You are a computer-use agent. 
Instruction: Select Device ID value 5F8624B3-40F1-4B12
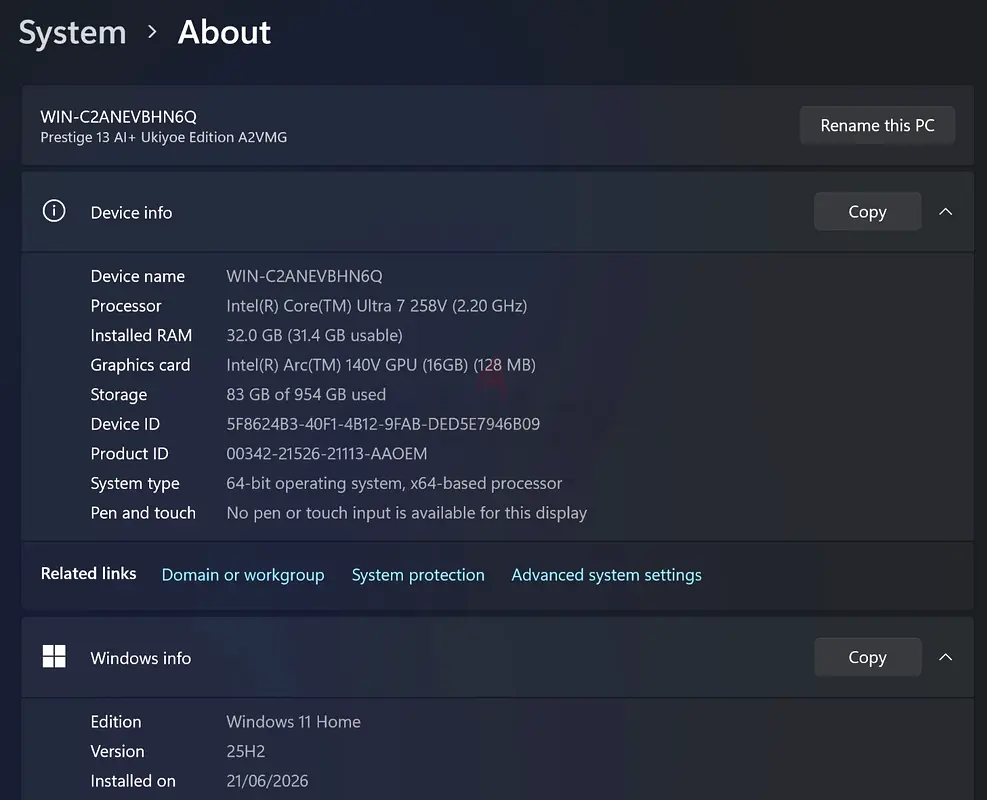[x=383, y=424]
